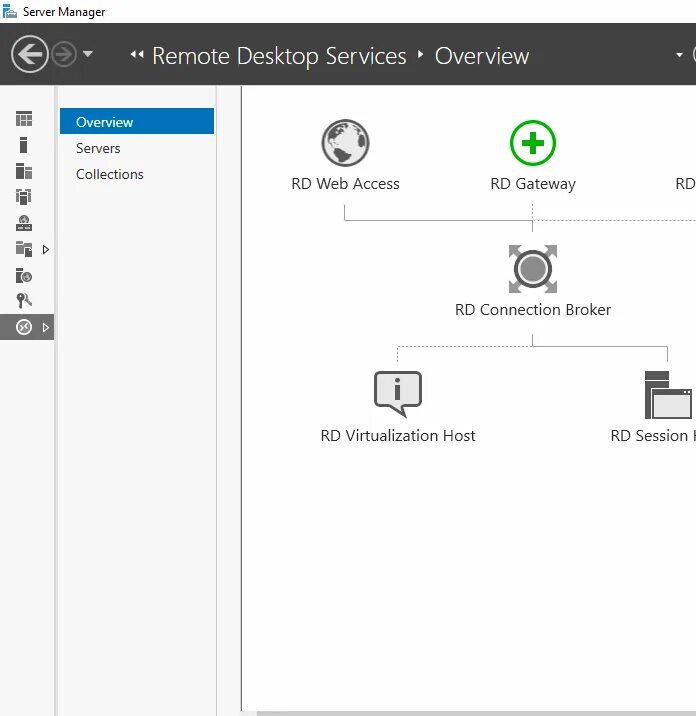Open the server-with-globe role sidebar icon

coord(24,223)
